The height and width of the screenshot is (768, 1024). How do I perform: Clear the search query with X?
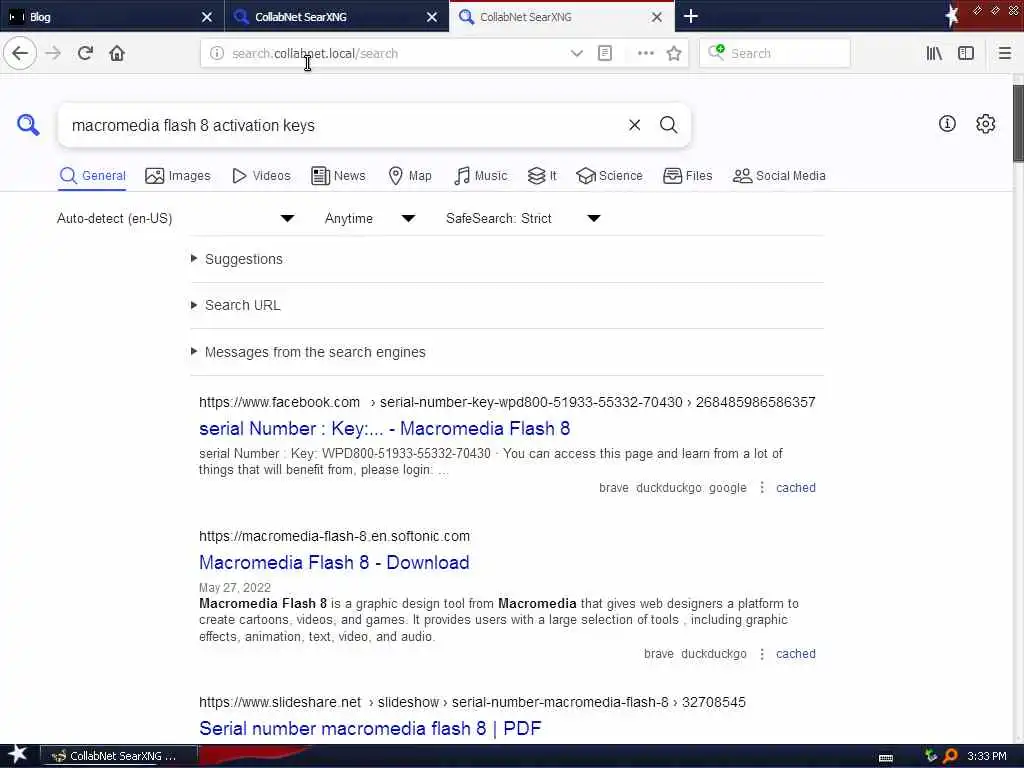[634, 125]
